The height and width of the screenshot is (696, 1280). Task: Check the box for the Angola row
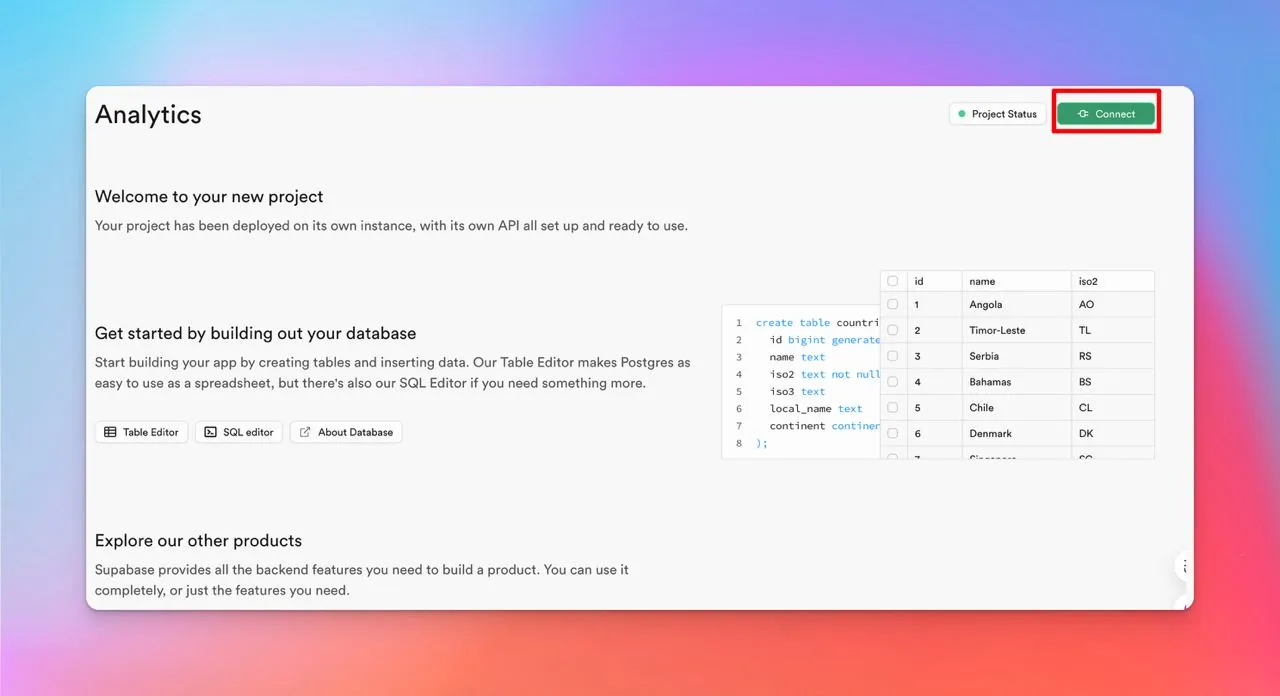pyautogui.click(x=893, y=304)
